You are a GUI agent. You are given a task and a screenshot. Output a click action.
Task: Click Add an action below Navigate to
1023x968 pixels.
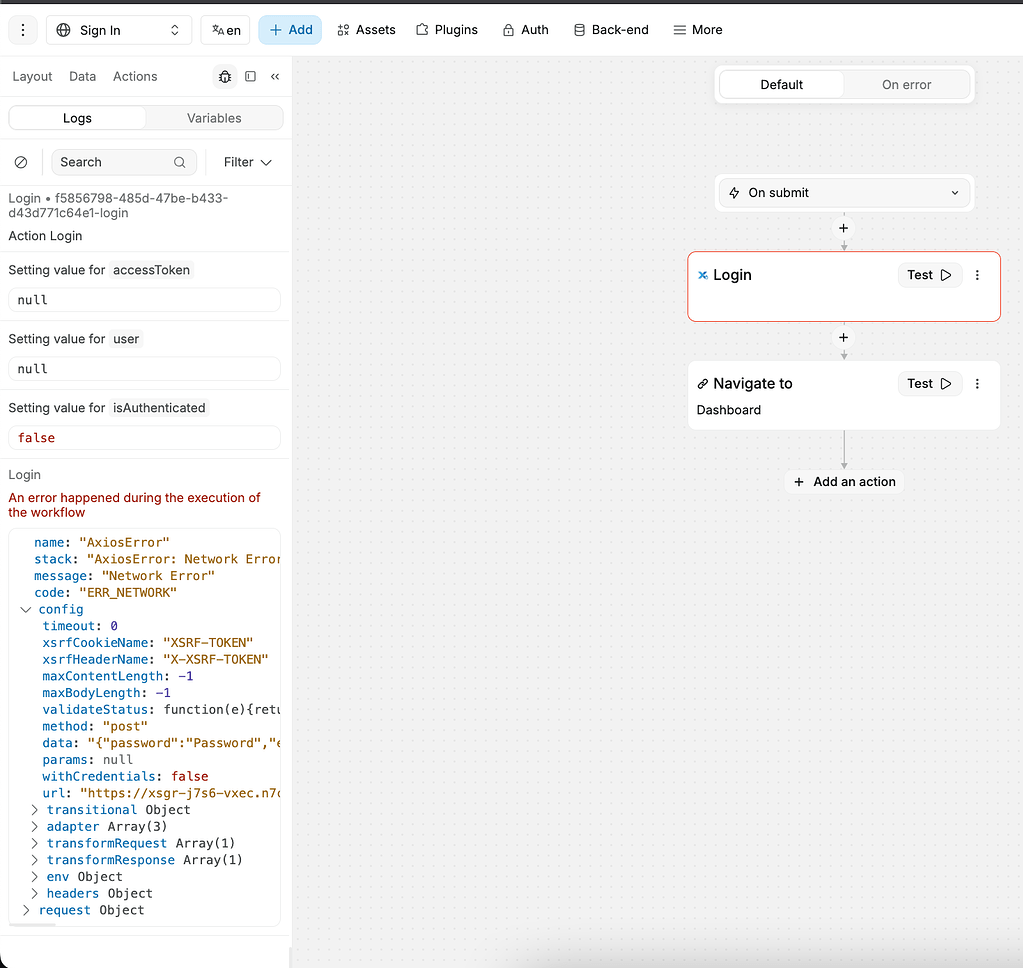(x=843, y=481)
